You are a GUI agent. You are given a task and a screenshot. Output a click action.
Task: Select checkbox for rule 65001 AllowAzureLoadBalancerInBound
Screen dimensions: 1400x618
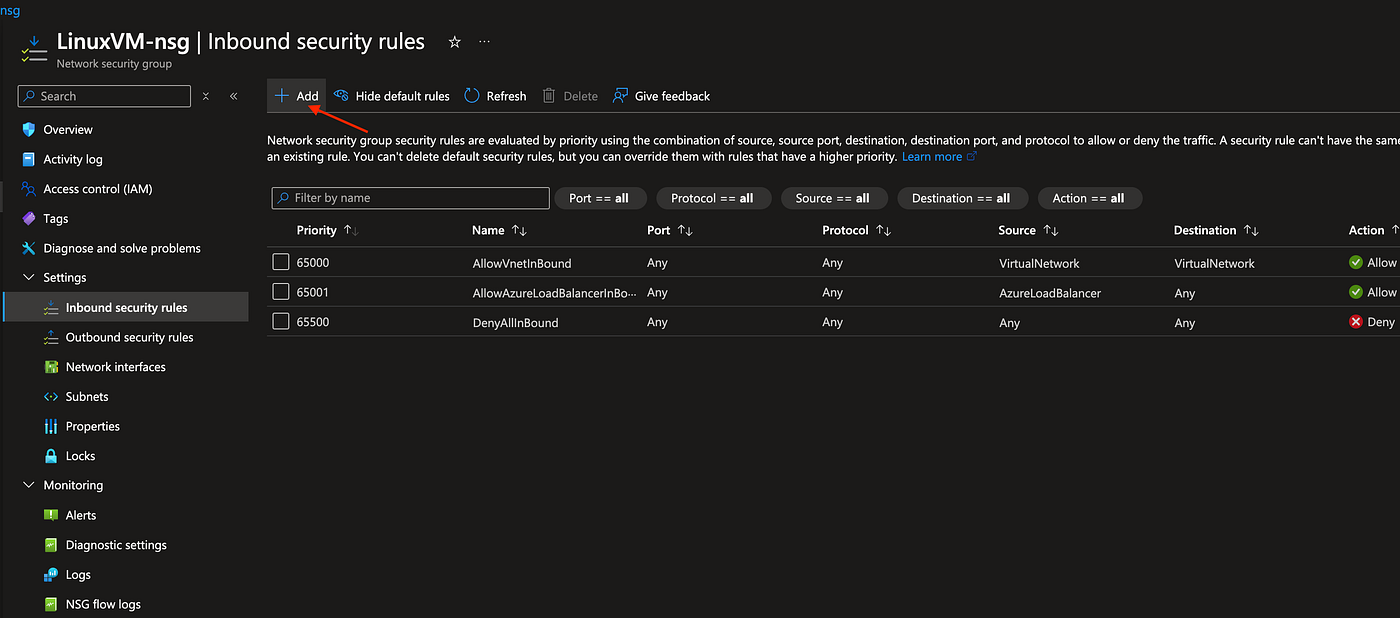pos(281,293)
